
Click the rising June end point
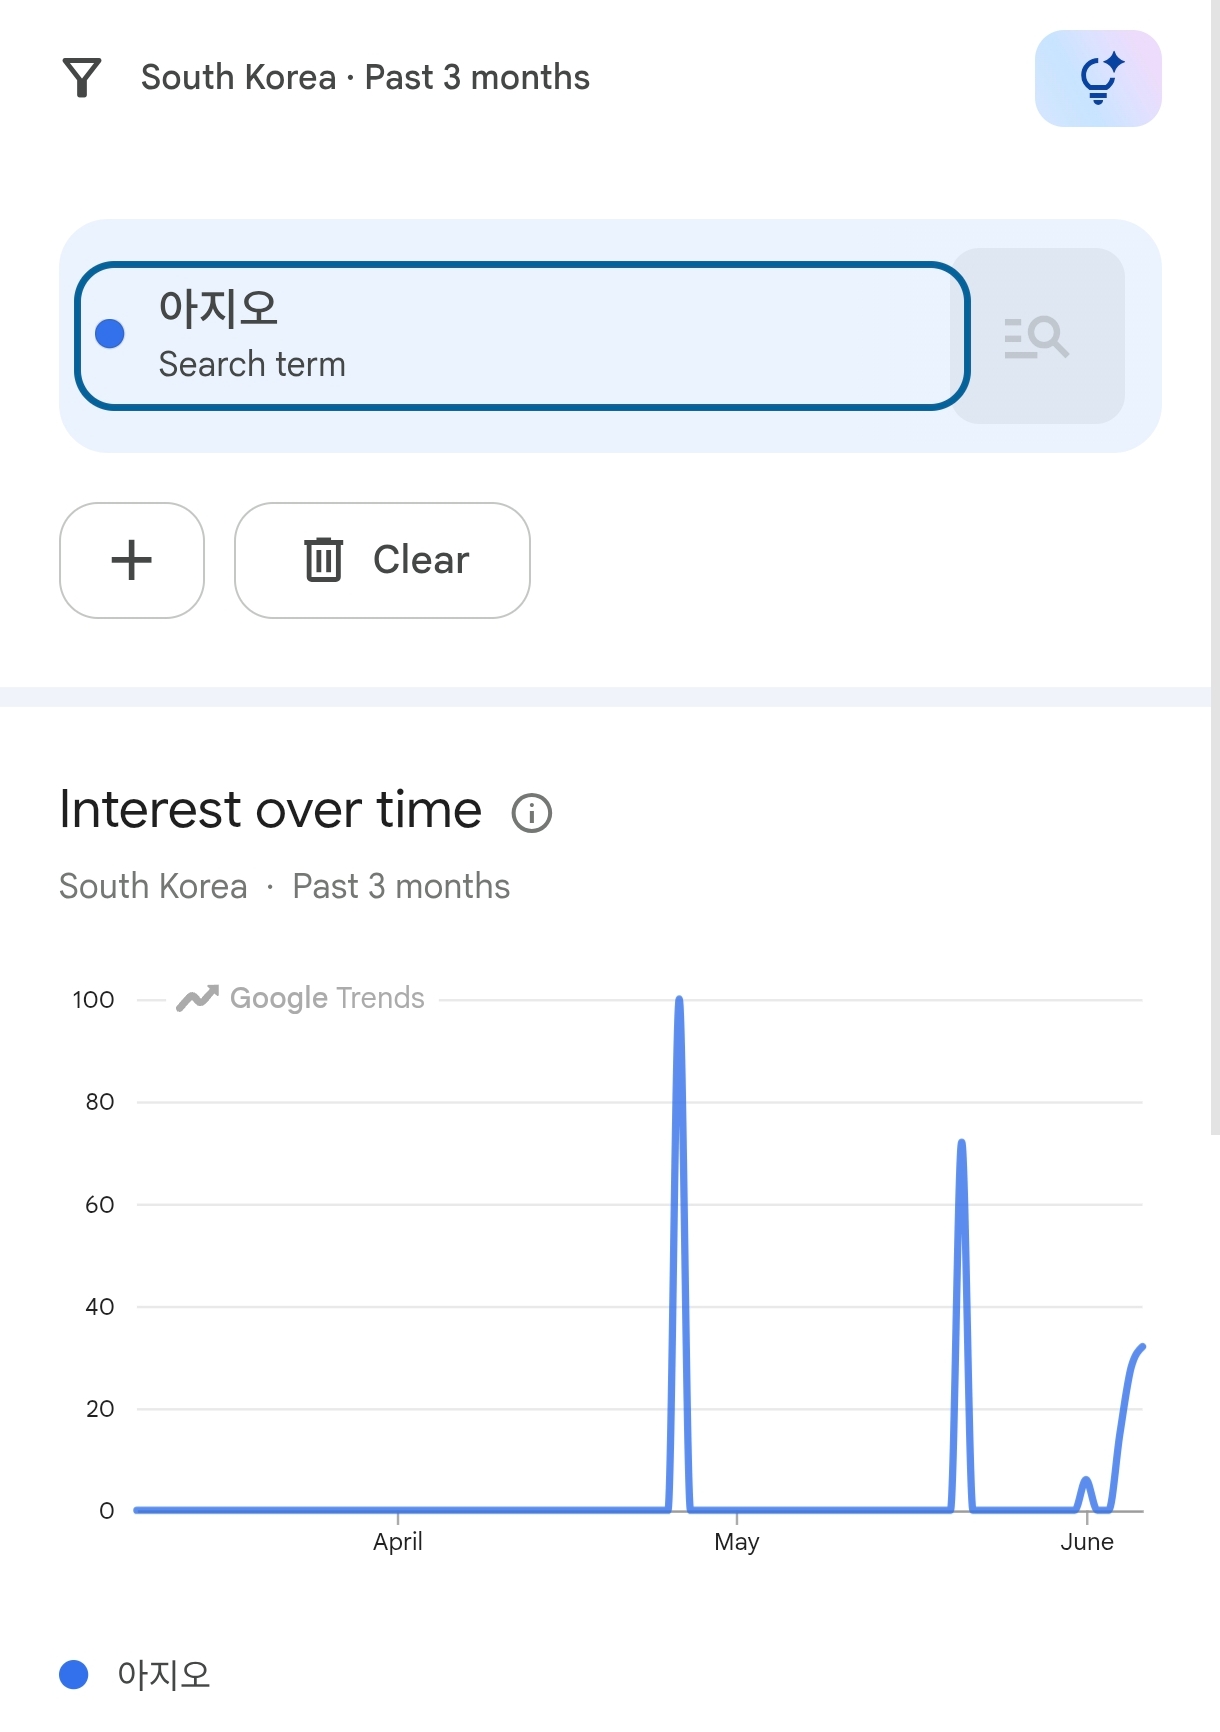[1141, 1348]
